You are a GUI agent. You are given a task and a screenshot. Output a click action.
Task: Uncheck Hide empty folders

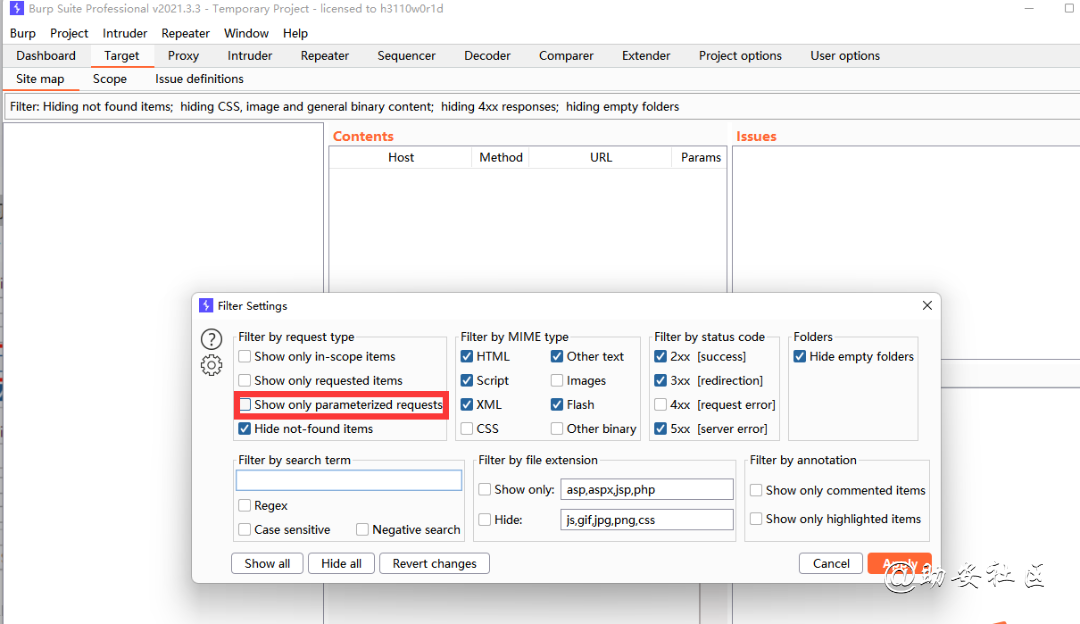pos(800,356)
